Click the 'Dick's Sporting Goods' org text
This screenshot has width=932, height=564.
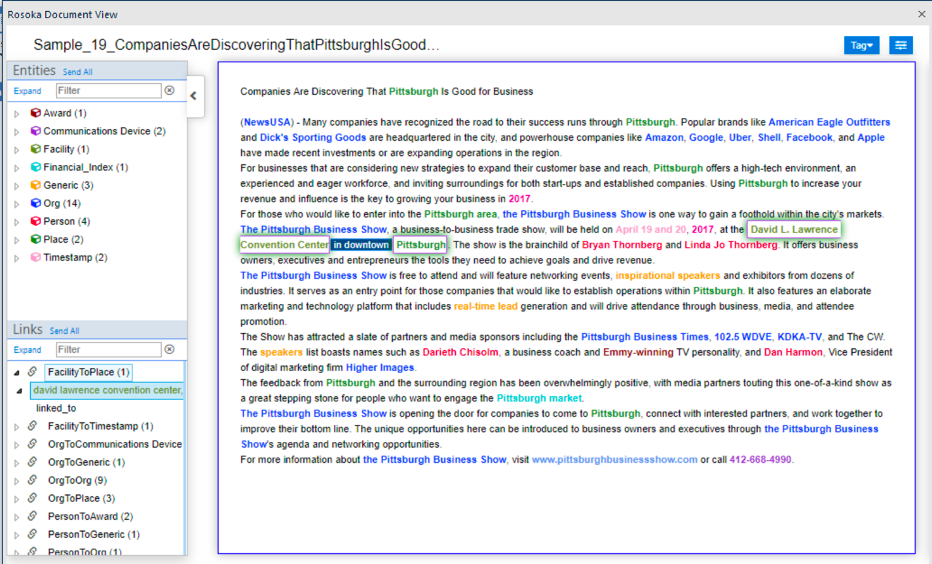[x=313, y=137]
